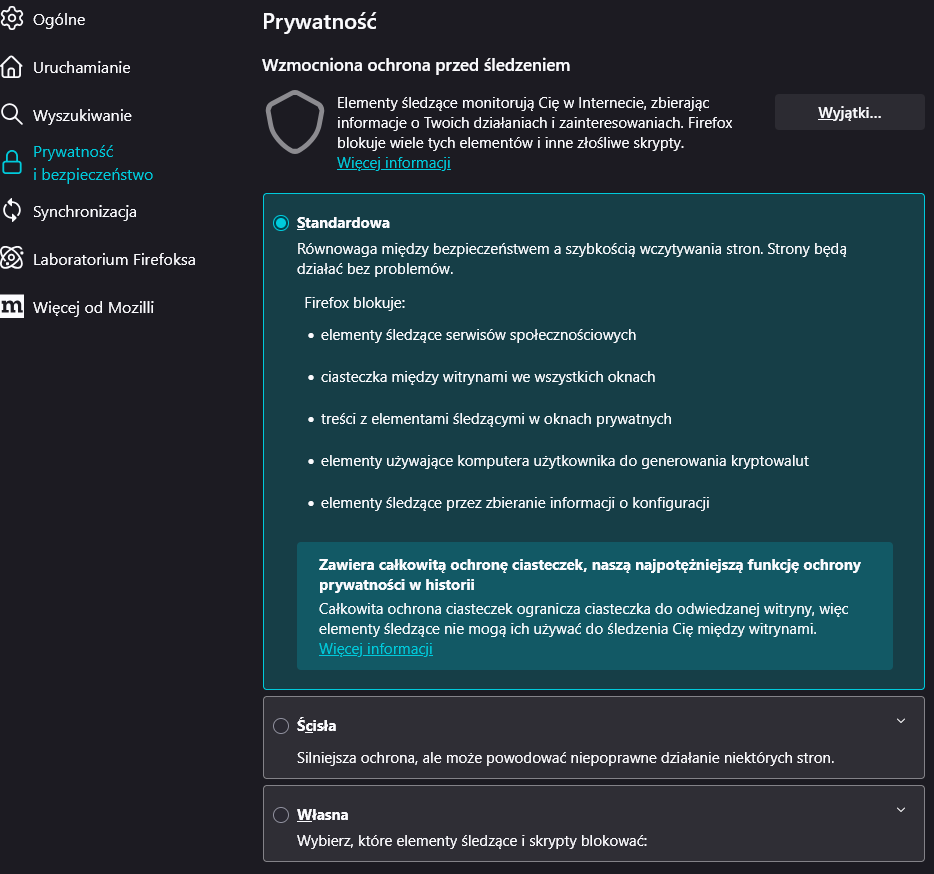Select the Własna protection radio button

(281, 815)
